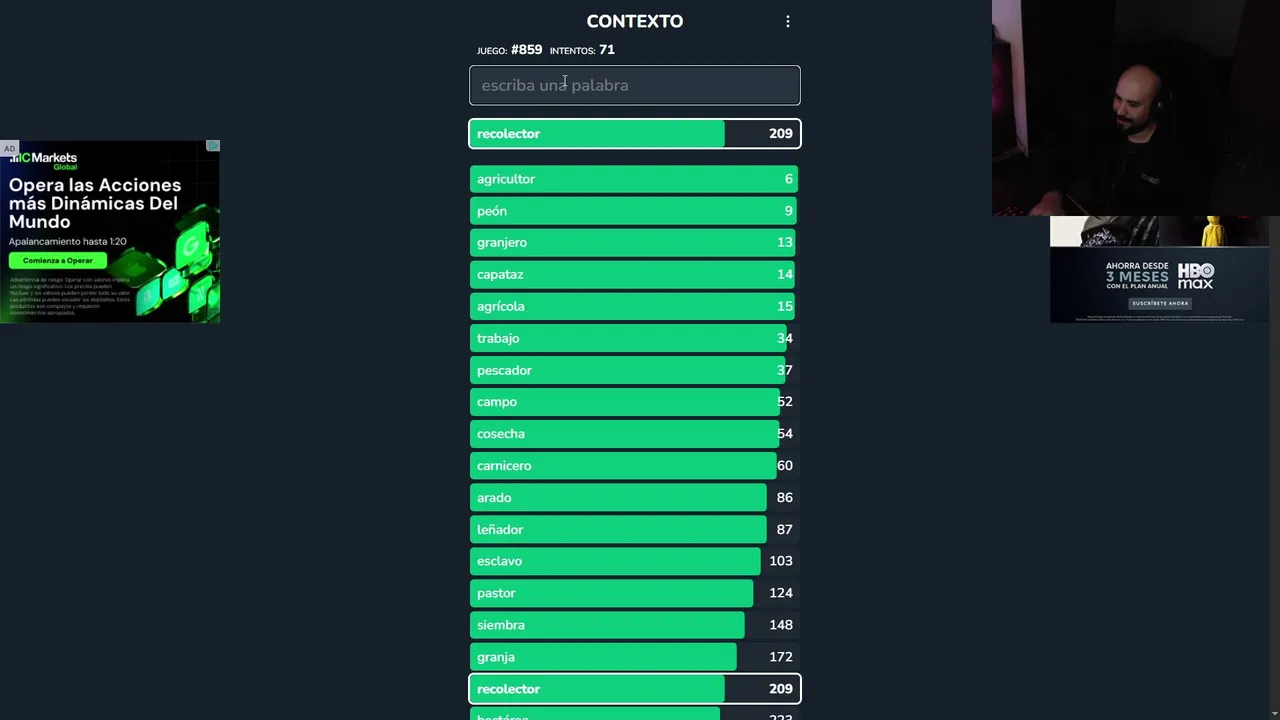The width and height of the screenshot is (1280, 720).
Task: Click the 'Suscríbete ahora' button
Action: coord(1160,303)
